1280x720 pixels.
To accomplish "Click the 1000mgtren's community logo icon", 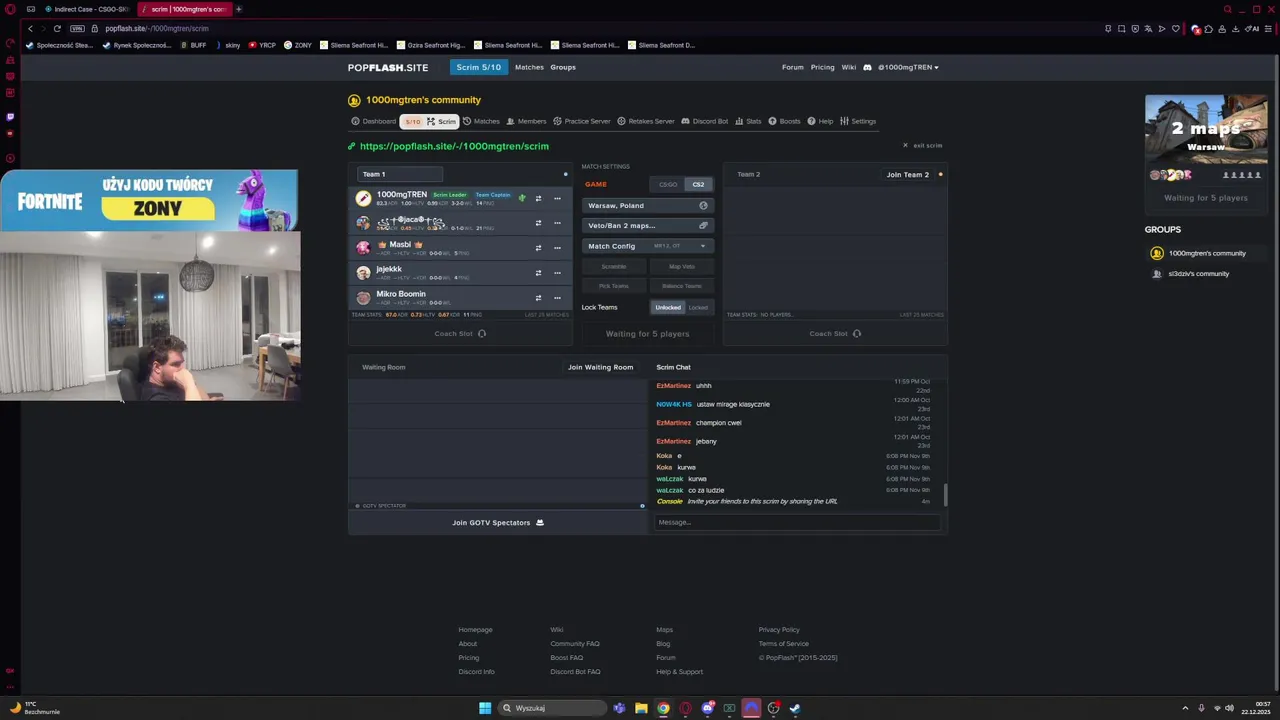I will 354,100.
